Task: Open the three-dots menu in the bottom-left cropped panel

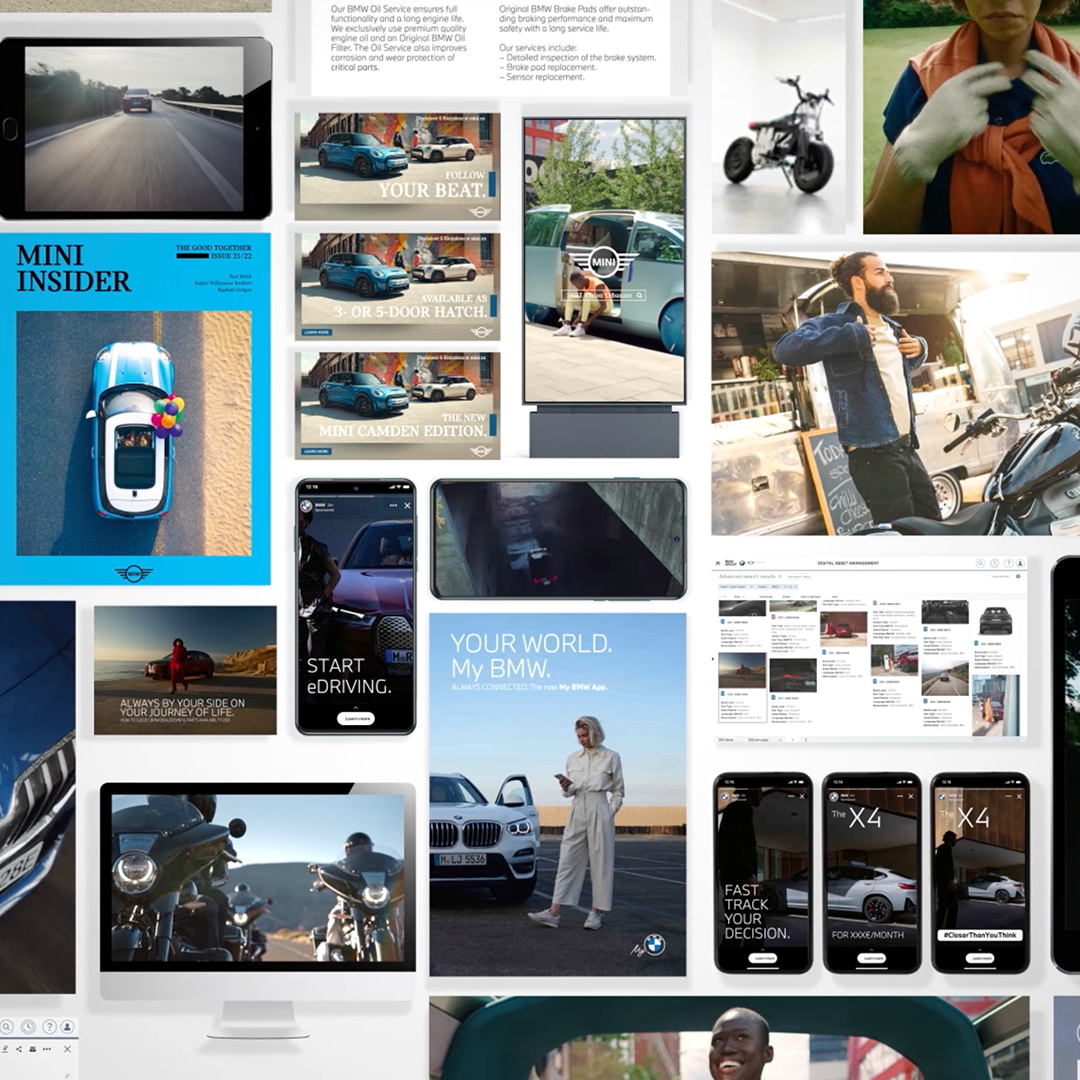Action: pos(47,1049)
